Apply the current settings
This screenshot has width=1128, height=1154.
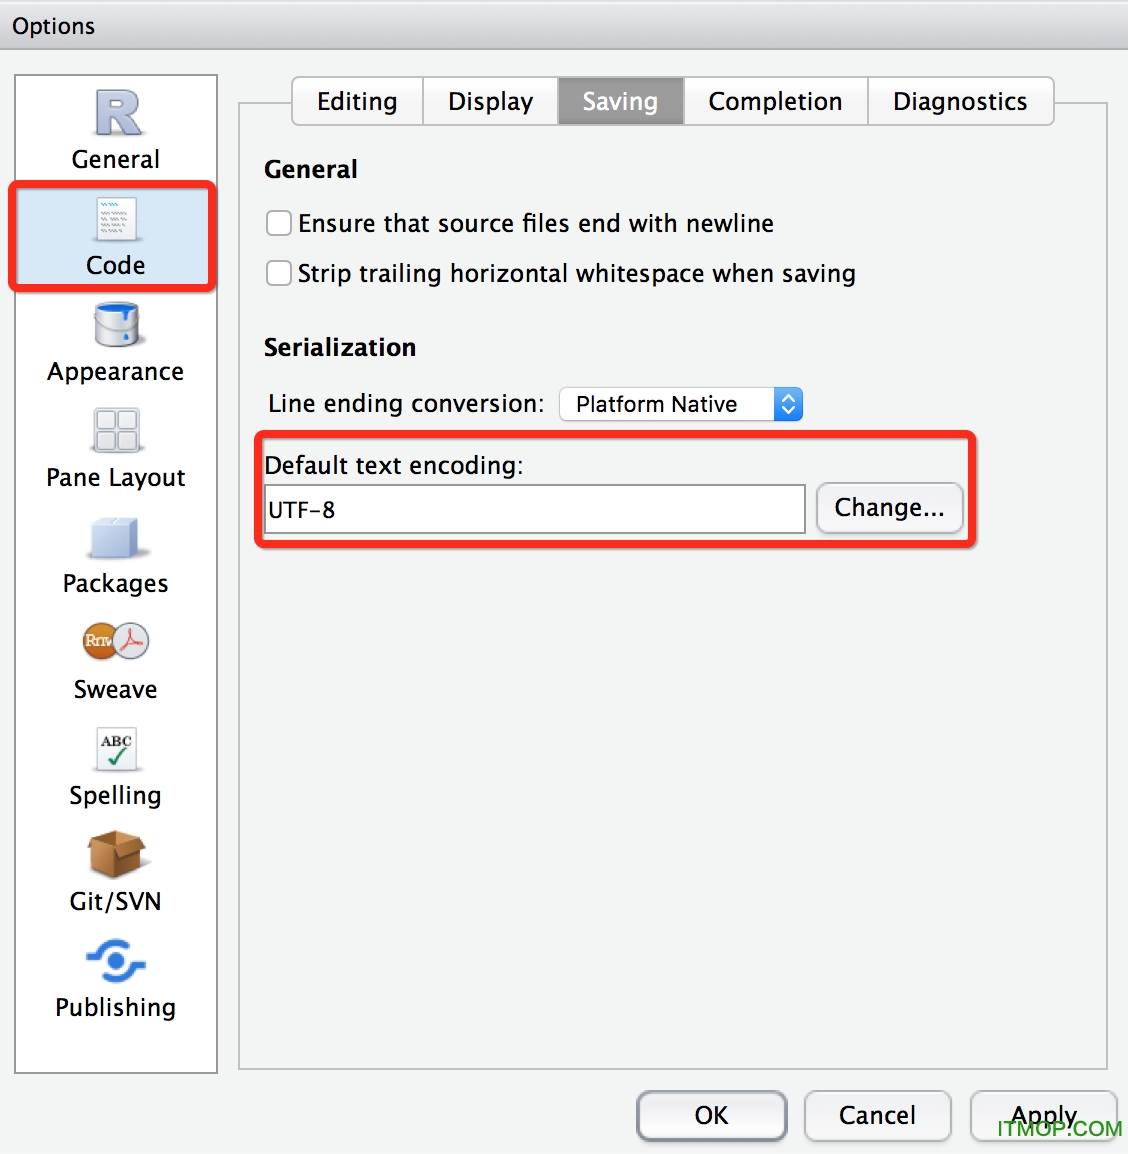click(x=1043, y=1116)
